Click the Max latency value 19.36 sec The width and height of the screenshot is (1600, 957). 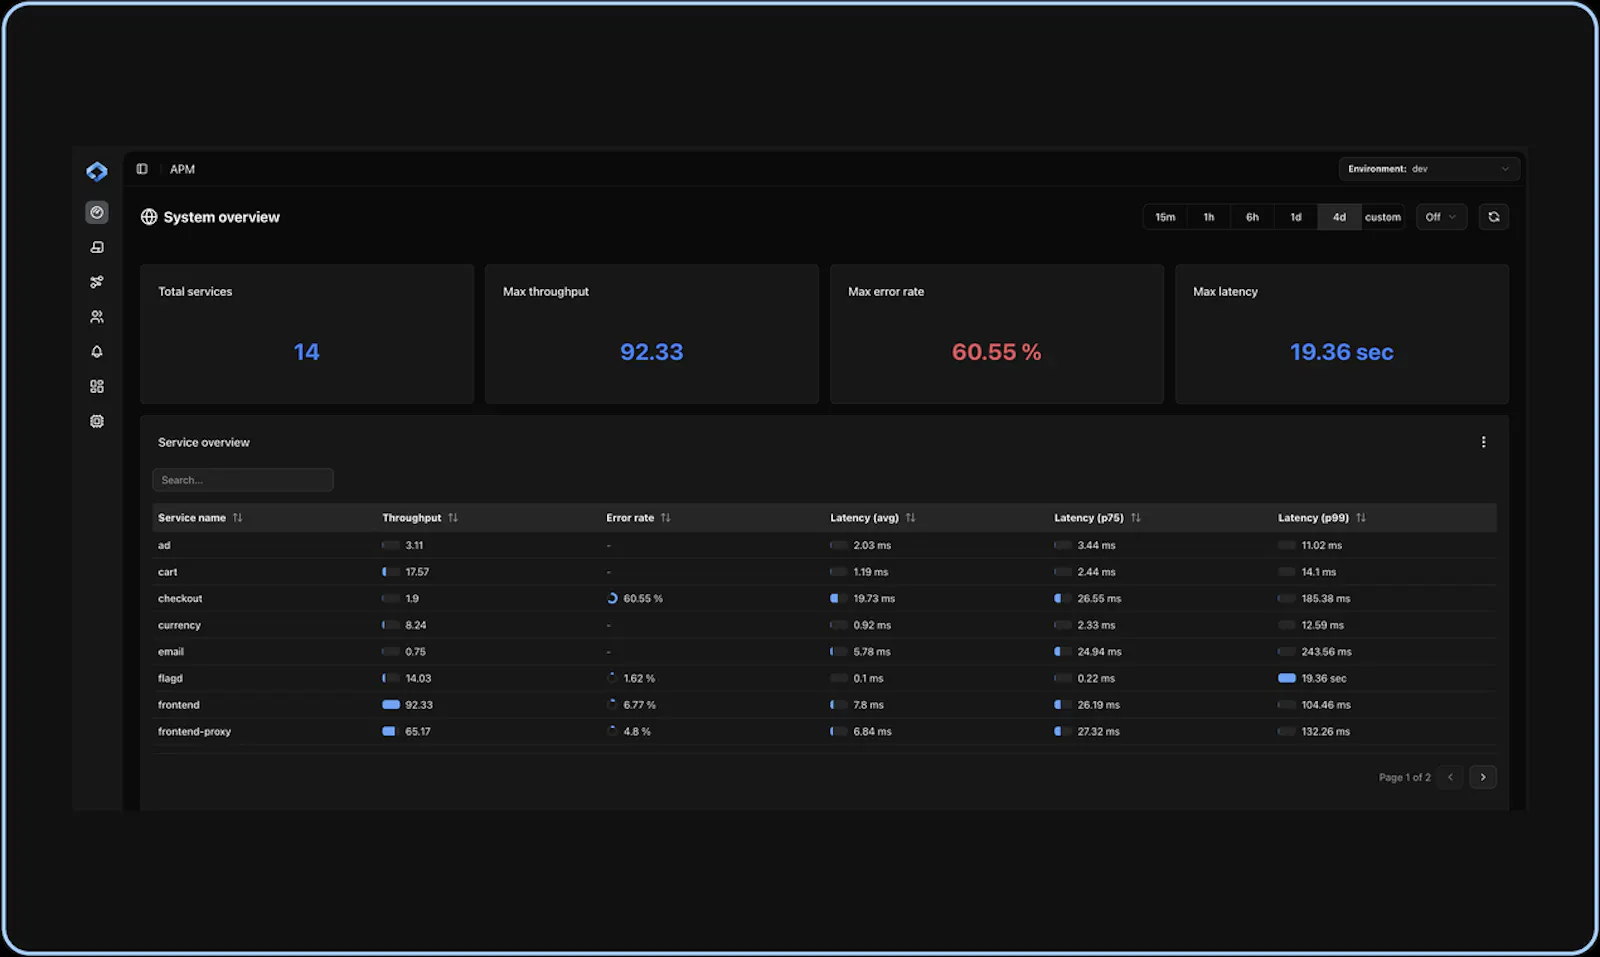coord(1342,352)
